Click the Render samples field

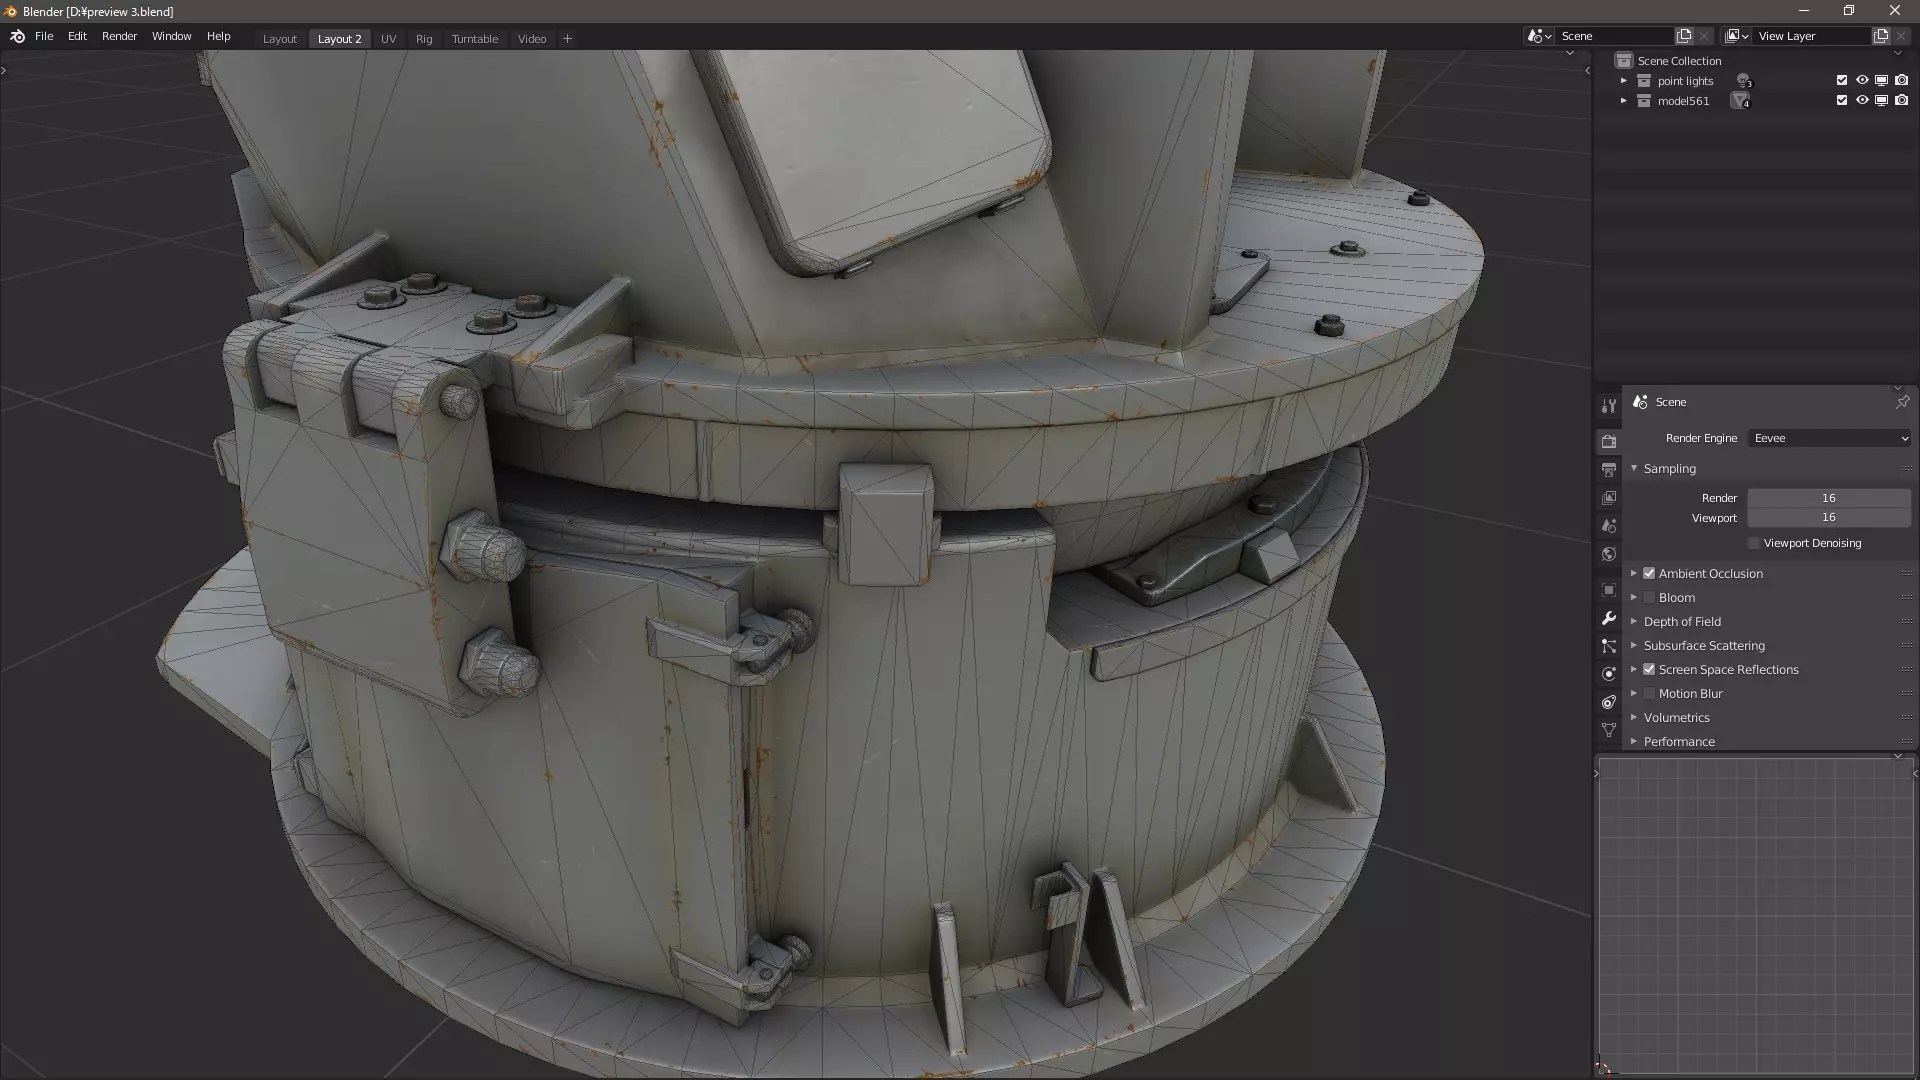pyautogui.click(x=1829, y=498)
